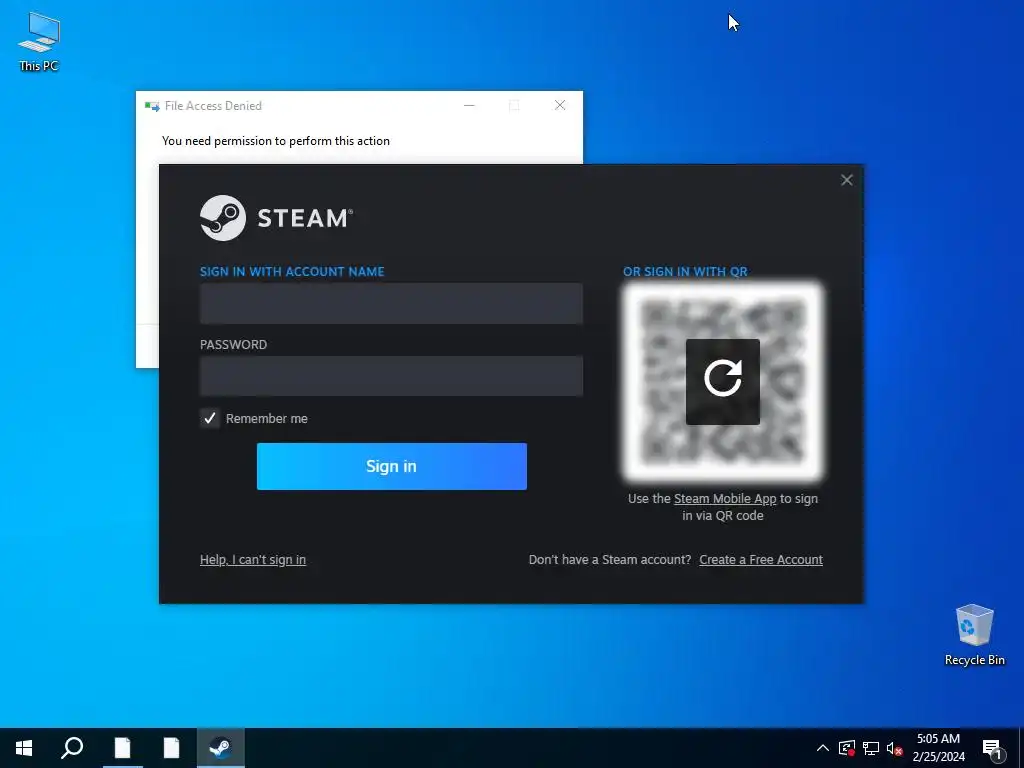This screenshot has height=768, width=1024.
Task: Select the Recycle Bin desktop icon
Action: pos(974,635)
